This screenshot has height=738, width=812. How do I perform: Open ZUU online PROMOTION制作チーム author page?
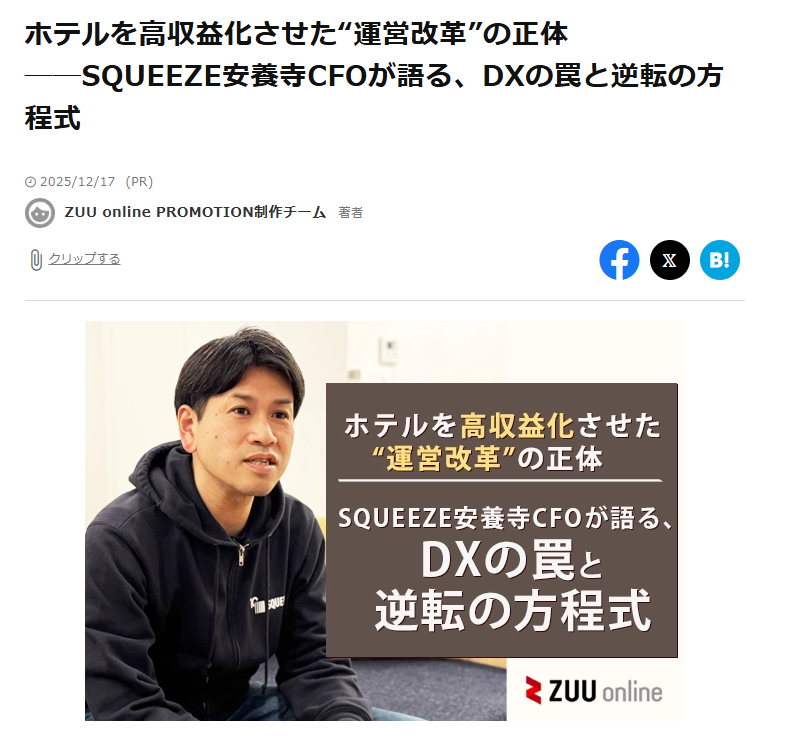point(195,212)
